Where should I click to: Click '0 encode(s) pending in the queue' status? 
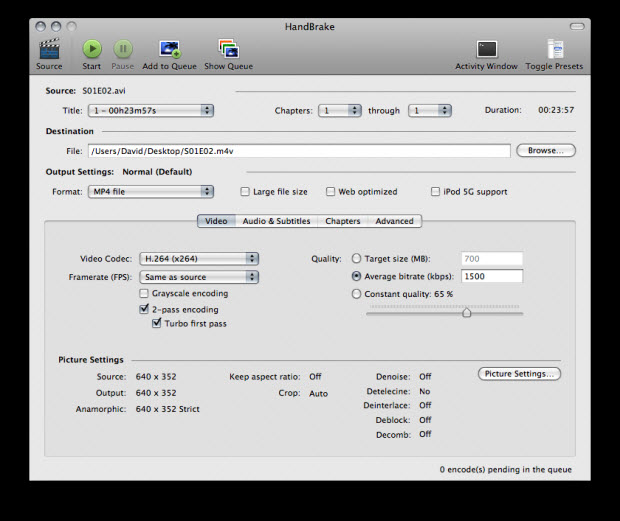(506, 470)
